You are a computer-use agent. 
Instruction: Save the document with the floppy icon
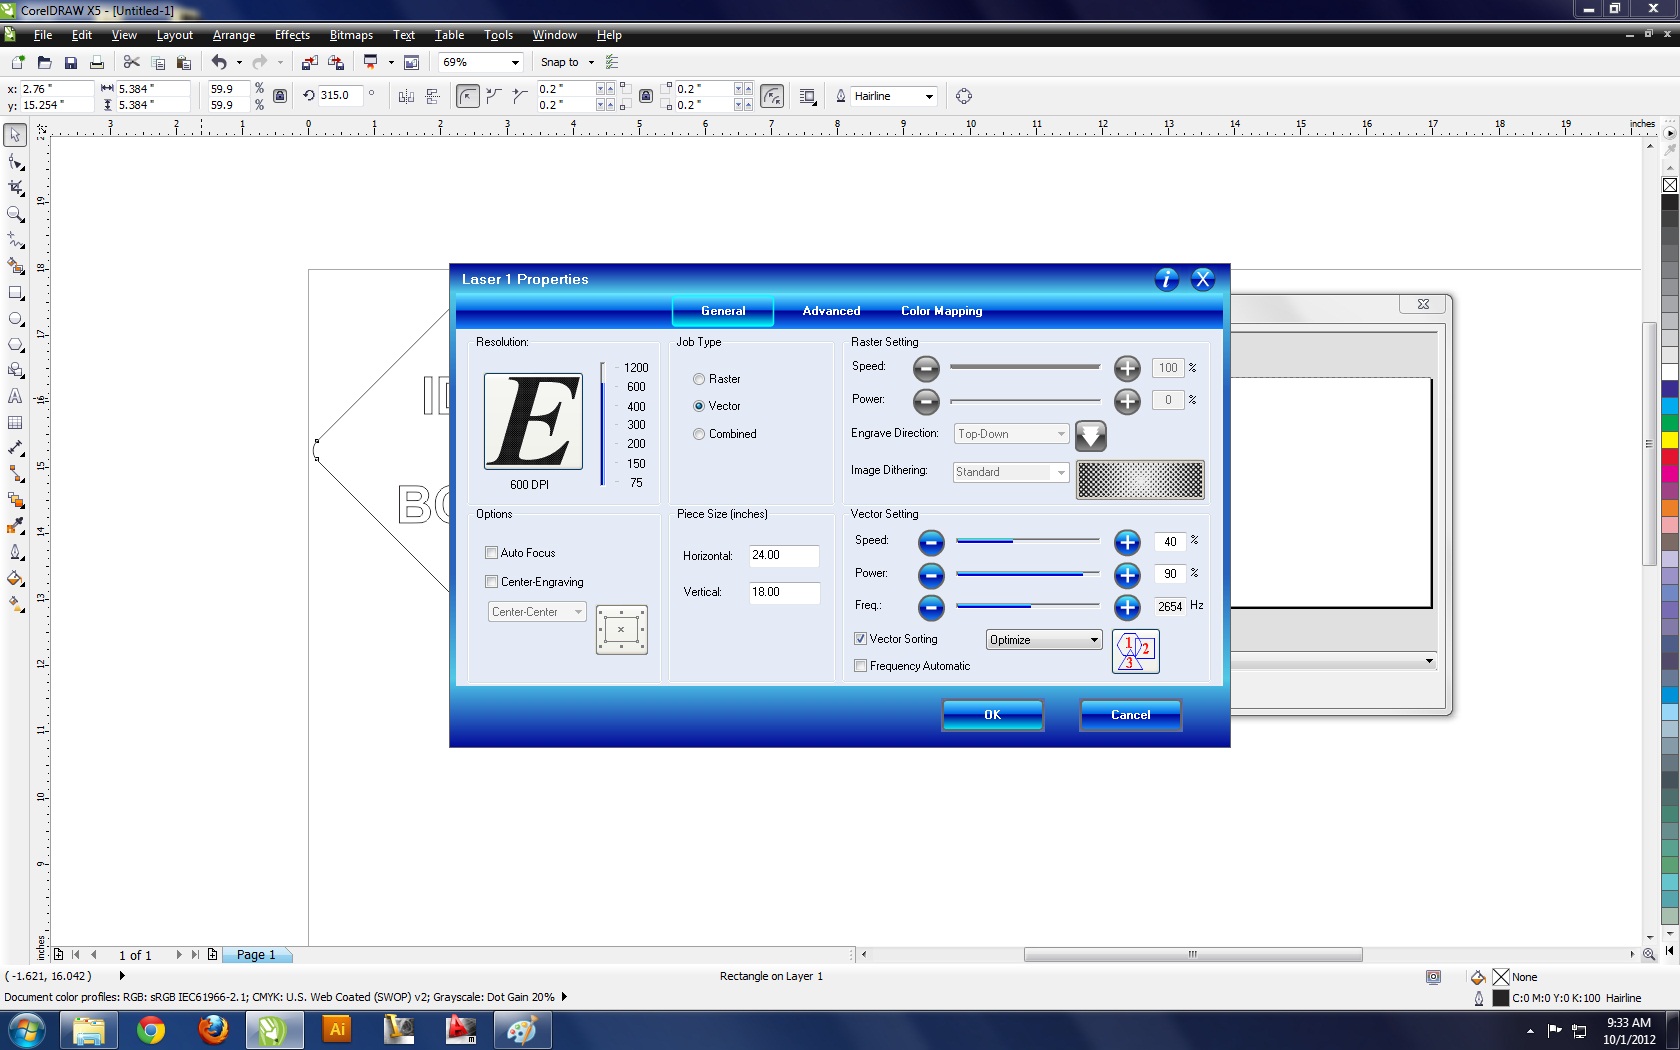point(70,62)
